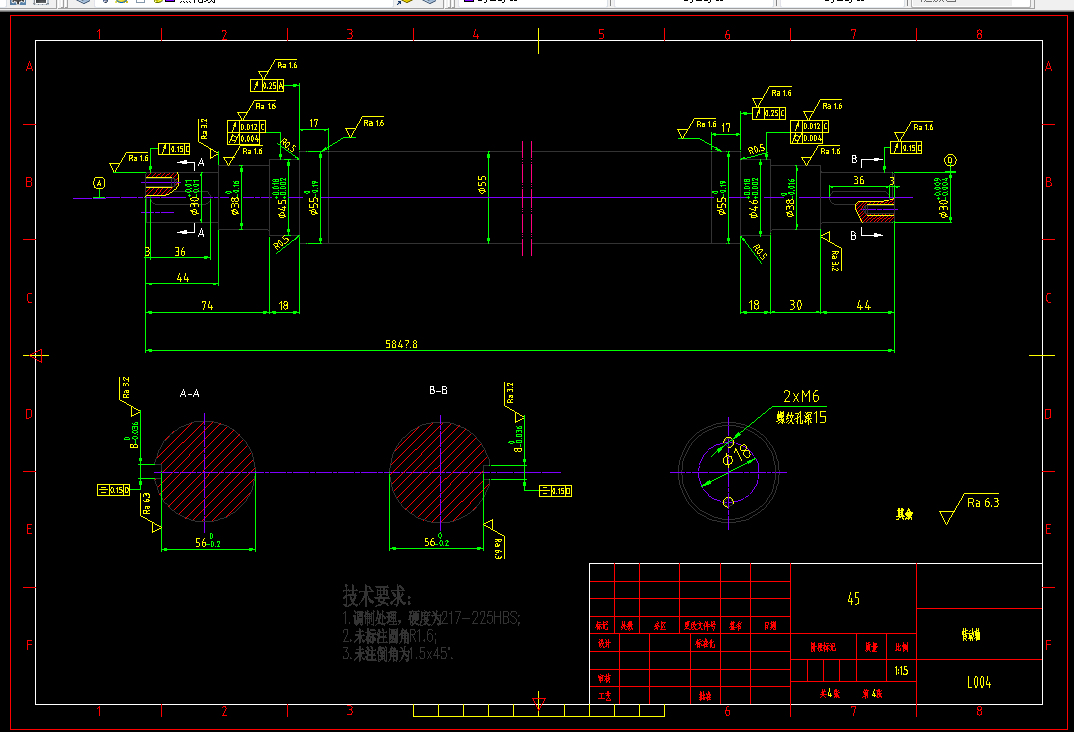Select the A-A section view label

(x=190, y=394)
